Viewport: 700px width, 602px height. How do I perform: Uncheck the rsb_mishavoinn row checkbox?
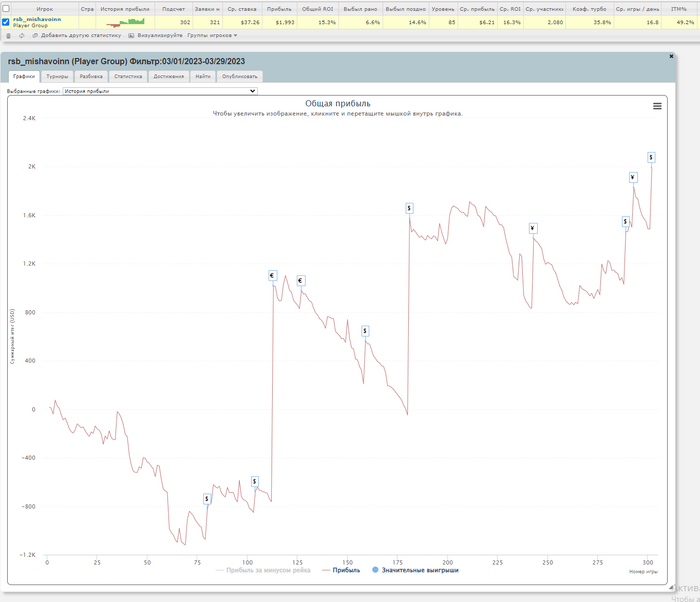click(6, 22)
